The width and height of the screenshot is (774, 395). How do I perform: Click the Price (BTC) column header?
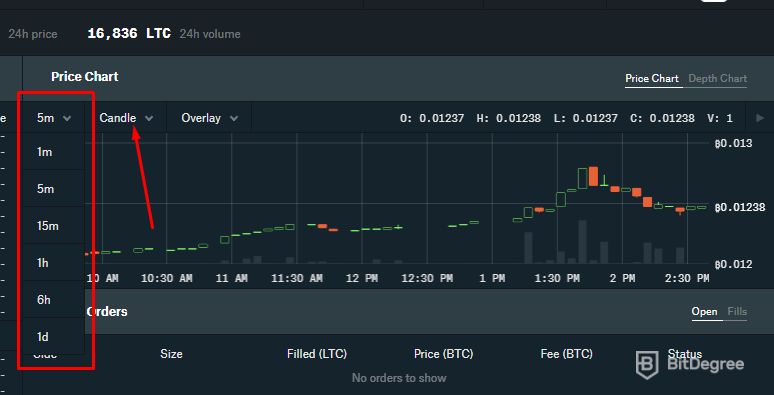point(443,354)
